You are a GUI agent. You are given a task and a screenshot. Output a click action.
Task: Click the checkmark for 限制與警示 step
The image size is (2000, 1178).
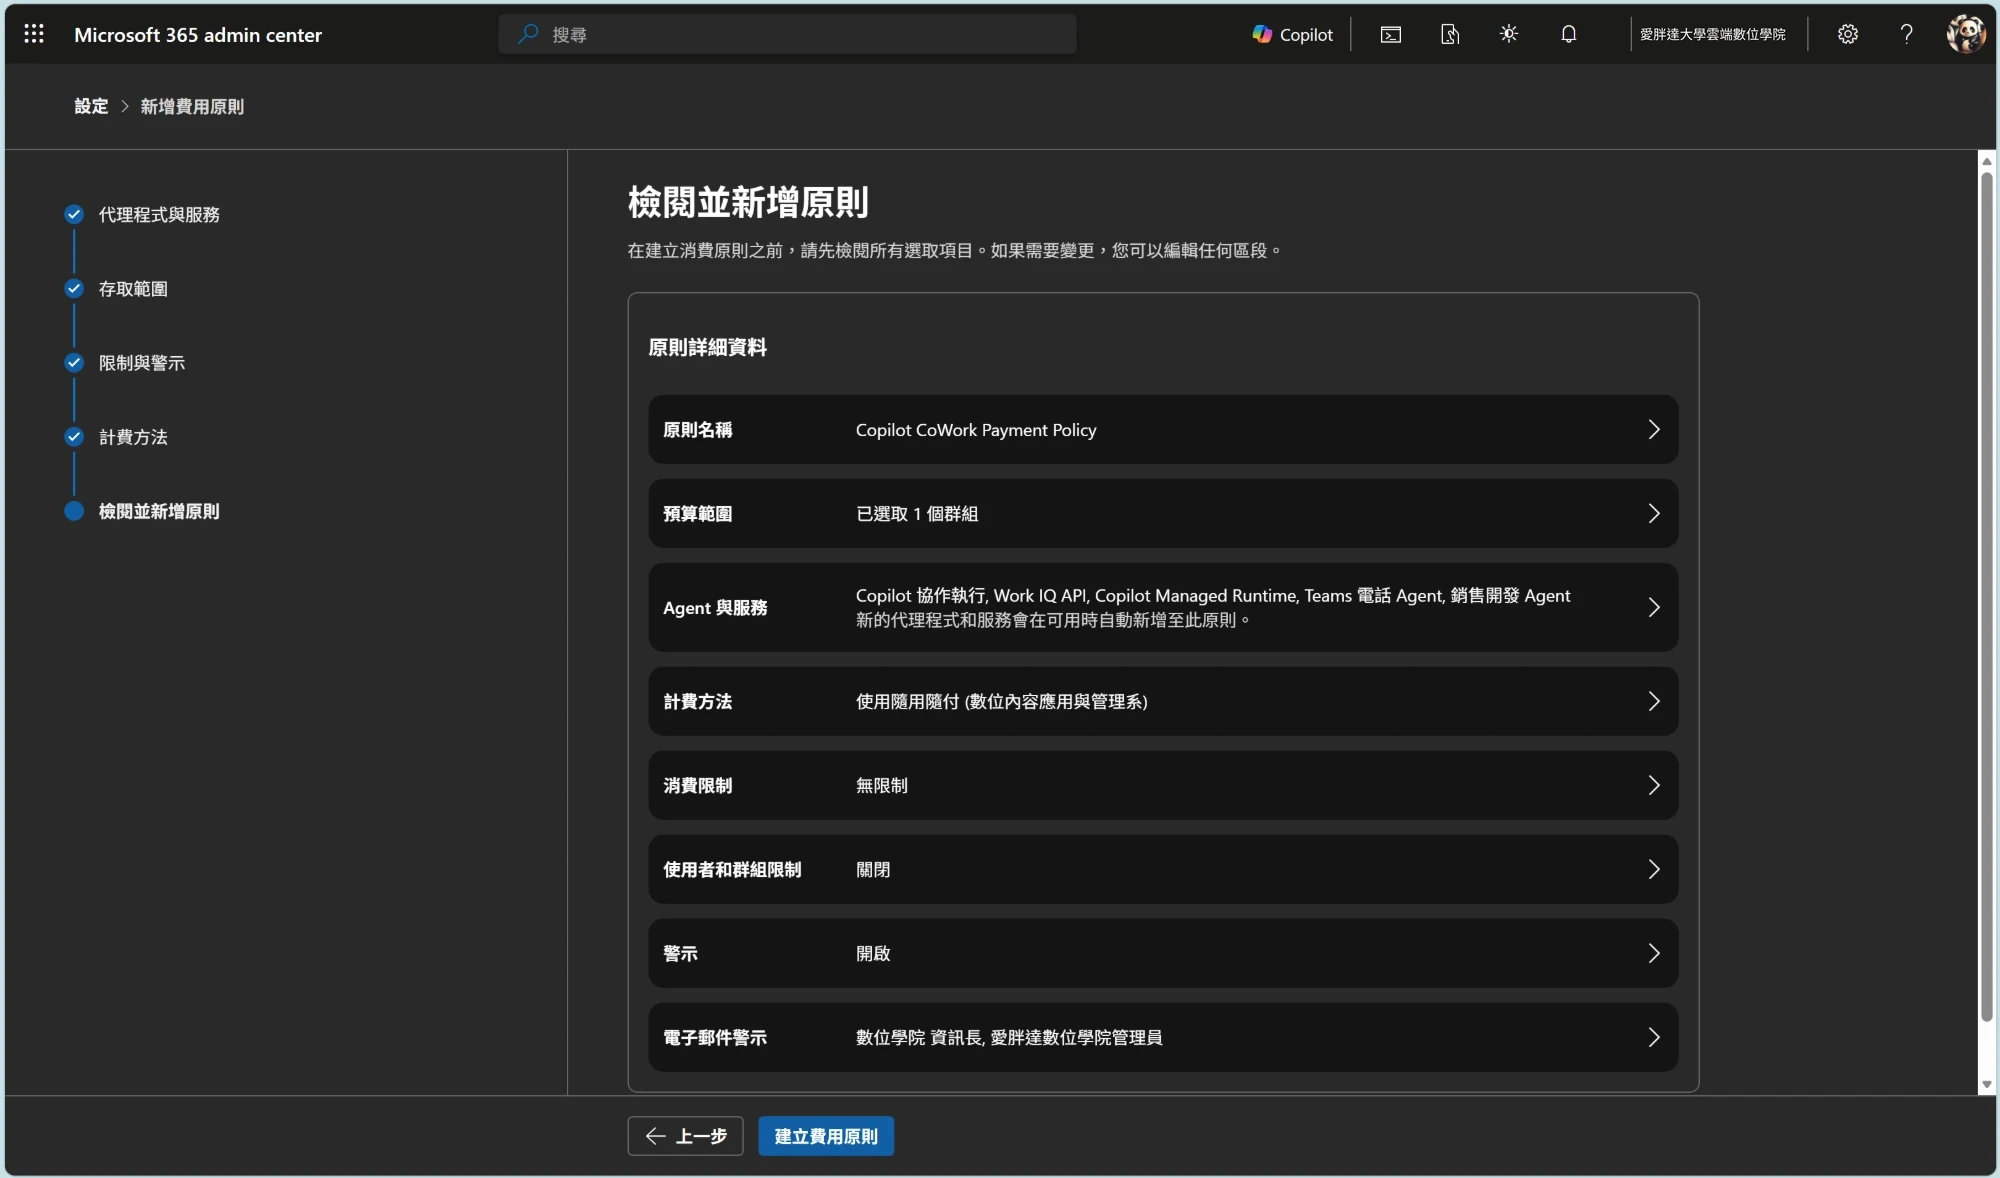tap(74, 362)
